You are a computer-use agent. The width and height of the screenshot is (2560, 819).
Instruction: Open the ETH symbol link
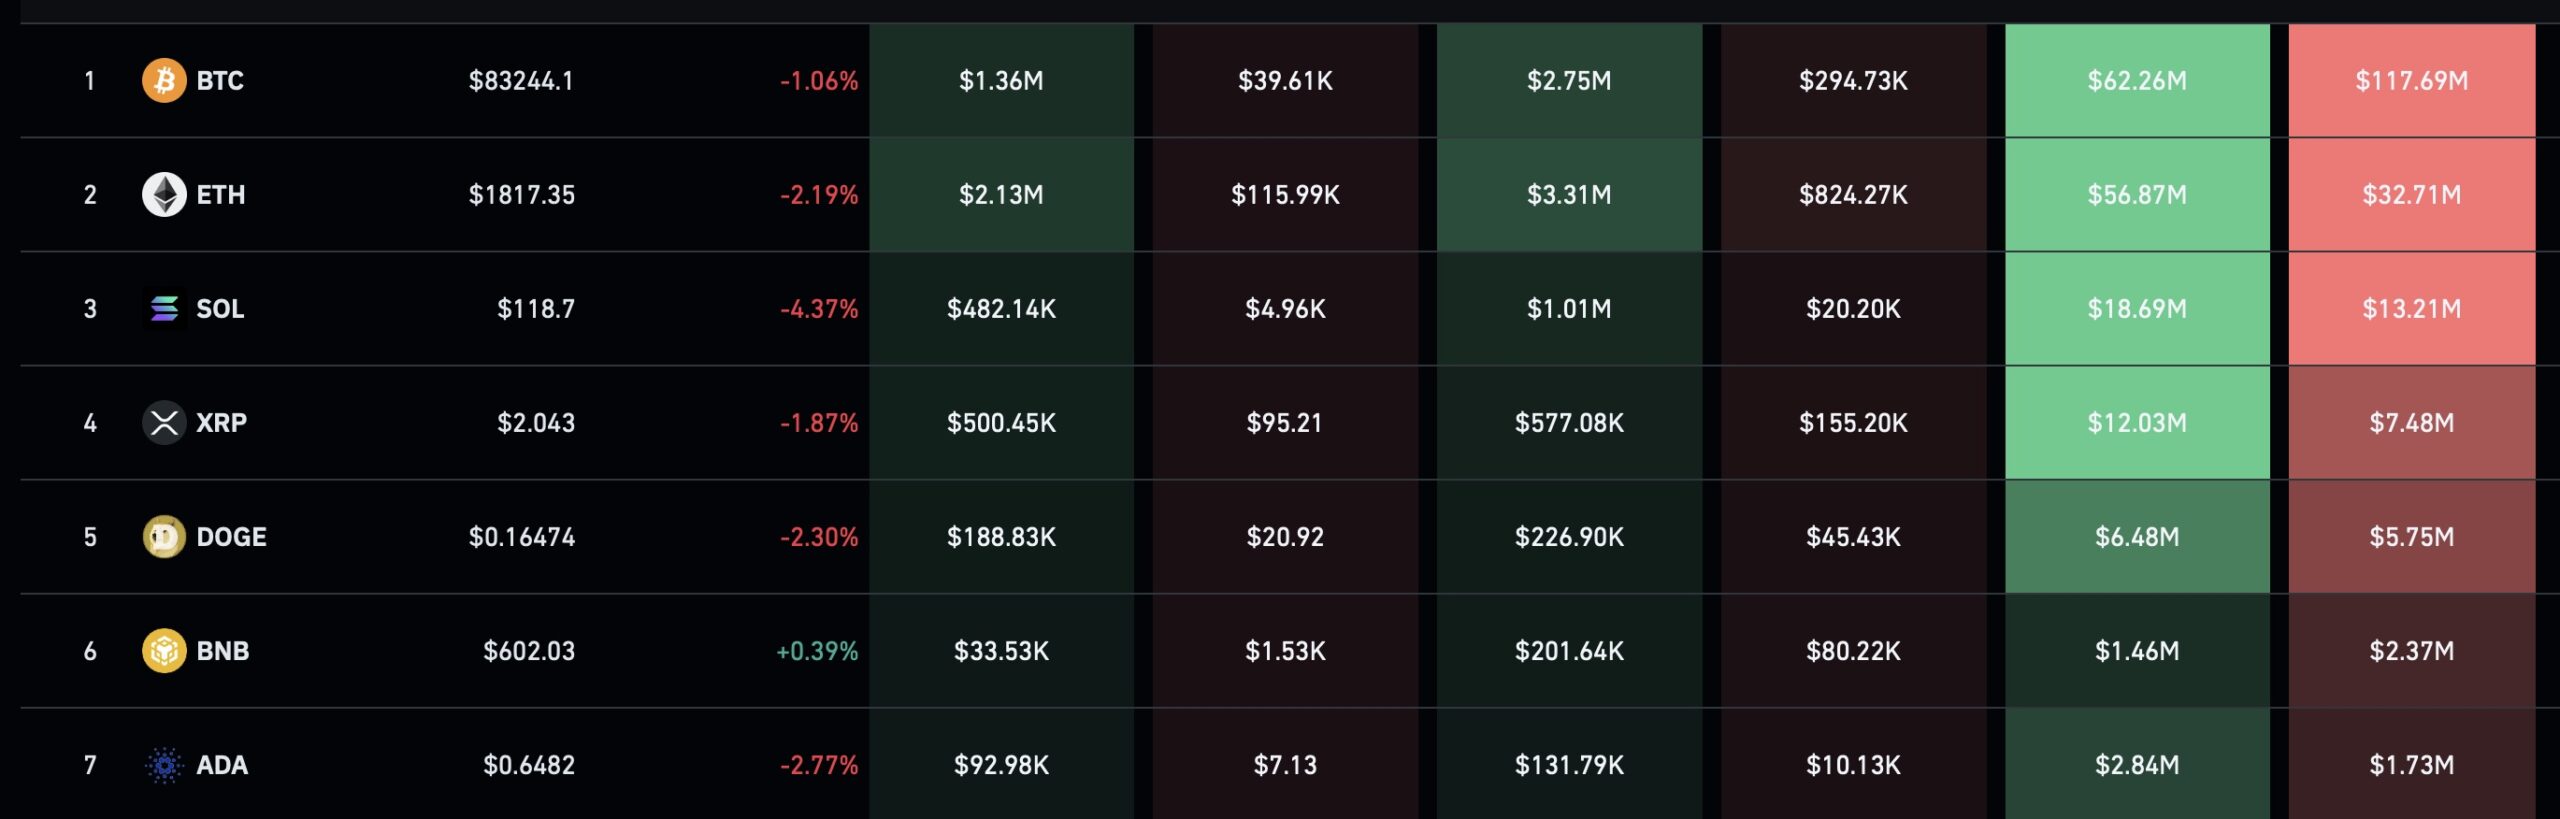tap(221, 194)
